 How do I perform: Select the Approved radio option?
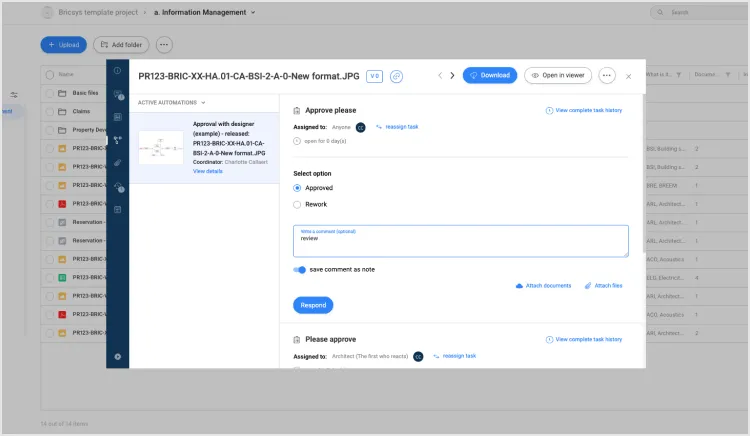297,188
